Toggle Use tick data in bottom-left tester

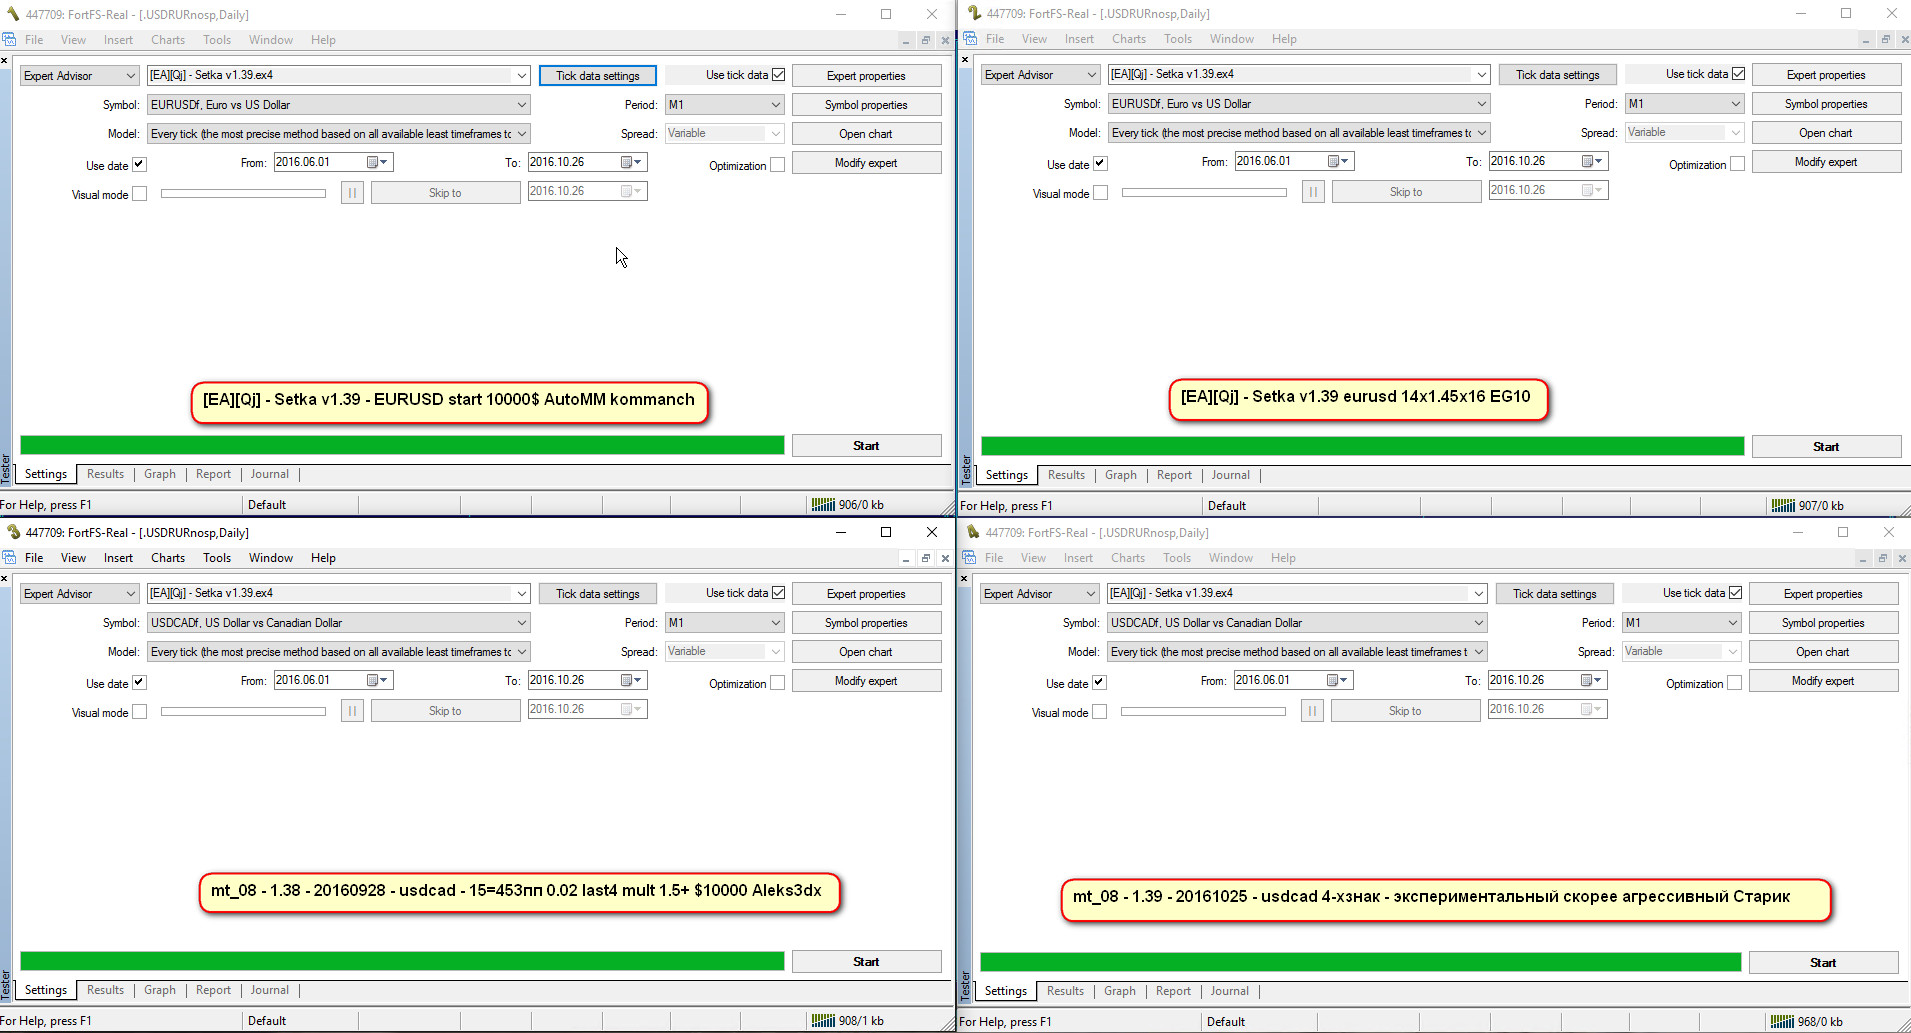pos(778,593)
